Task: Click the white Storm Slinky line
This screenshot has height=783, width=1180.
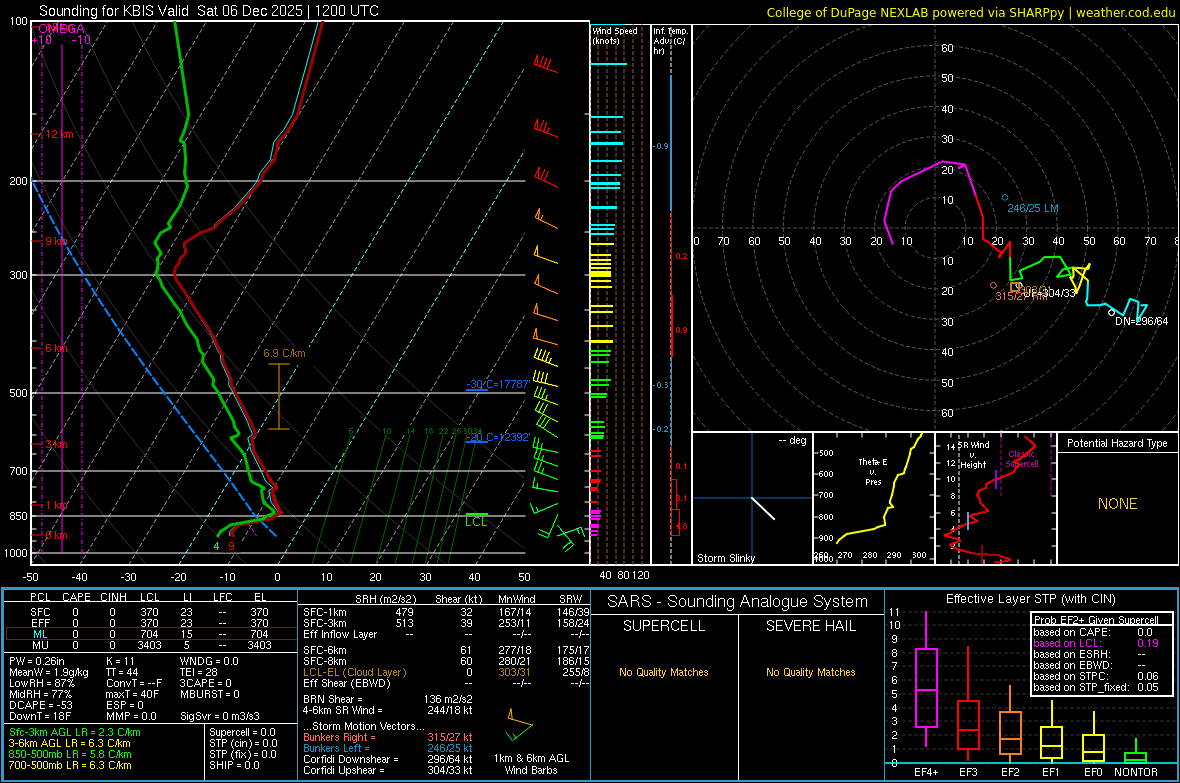Action: pyautogui.click(x=763, y=508)
